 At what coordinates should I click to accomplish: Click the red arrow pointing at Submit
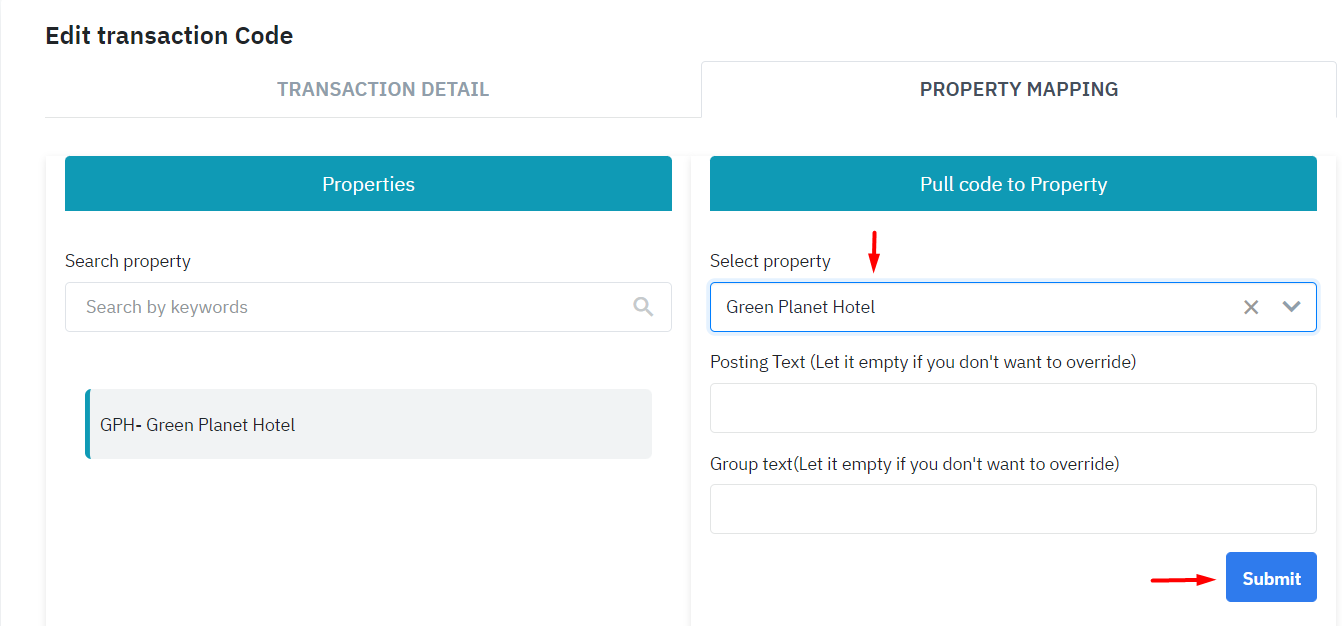(x=1182, y=579)
